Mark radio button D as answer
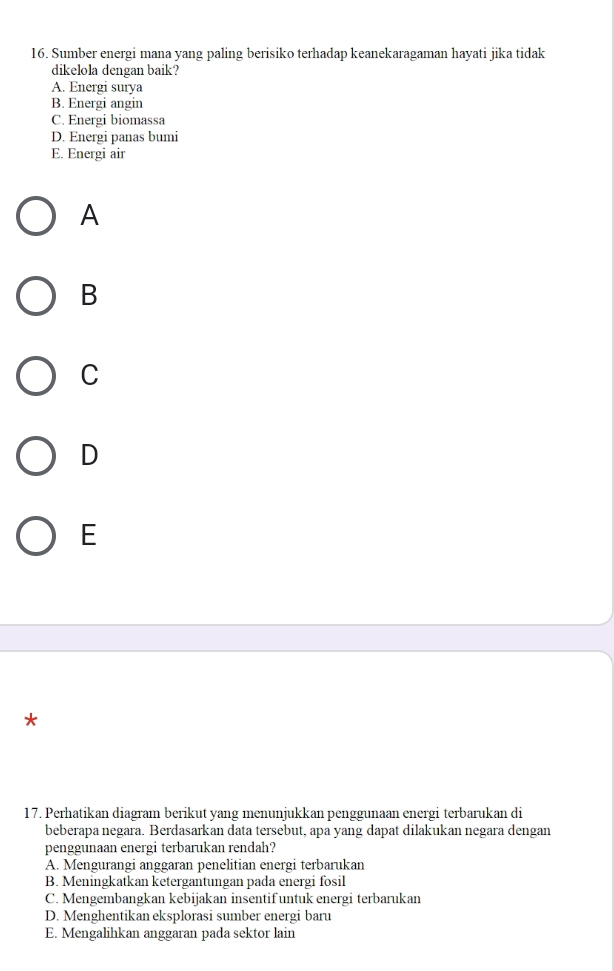Screen dimensions: 614x971 pos(36,456)
